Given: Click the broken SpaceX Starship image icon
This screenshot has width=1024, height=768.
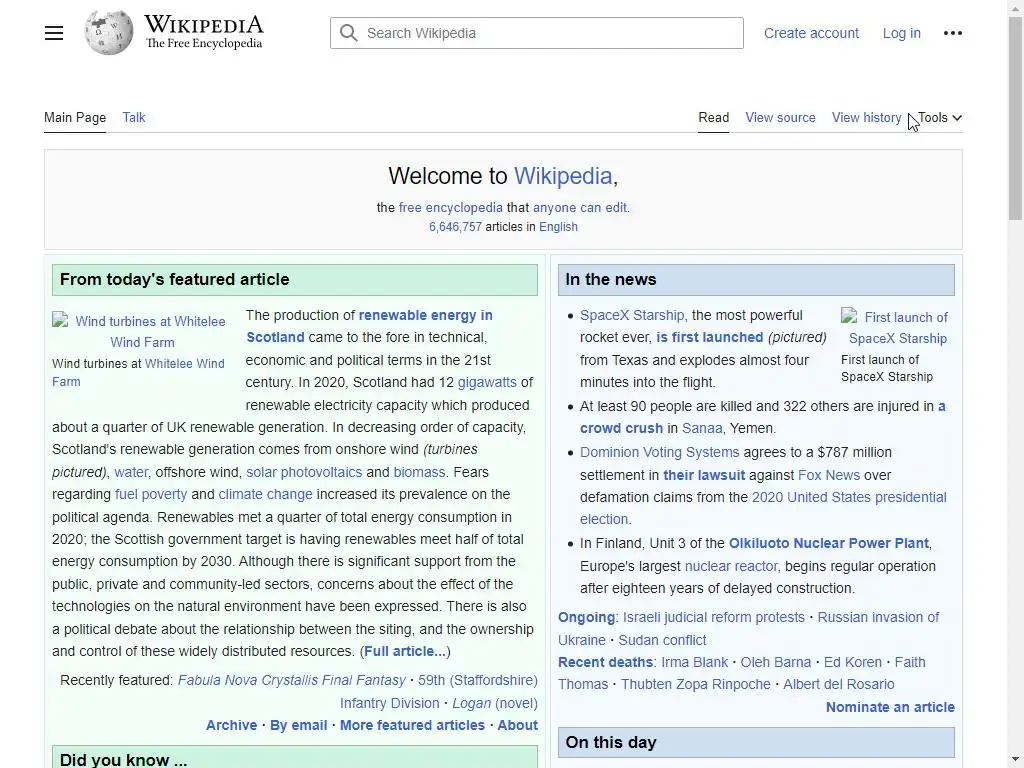Looking at the screenshot, I should point(849,316).
